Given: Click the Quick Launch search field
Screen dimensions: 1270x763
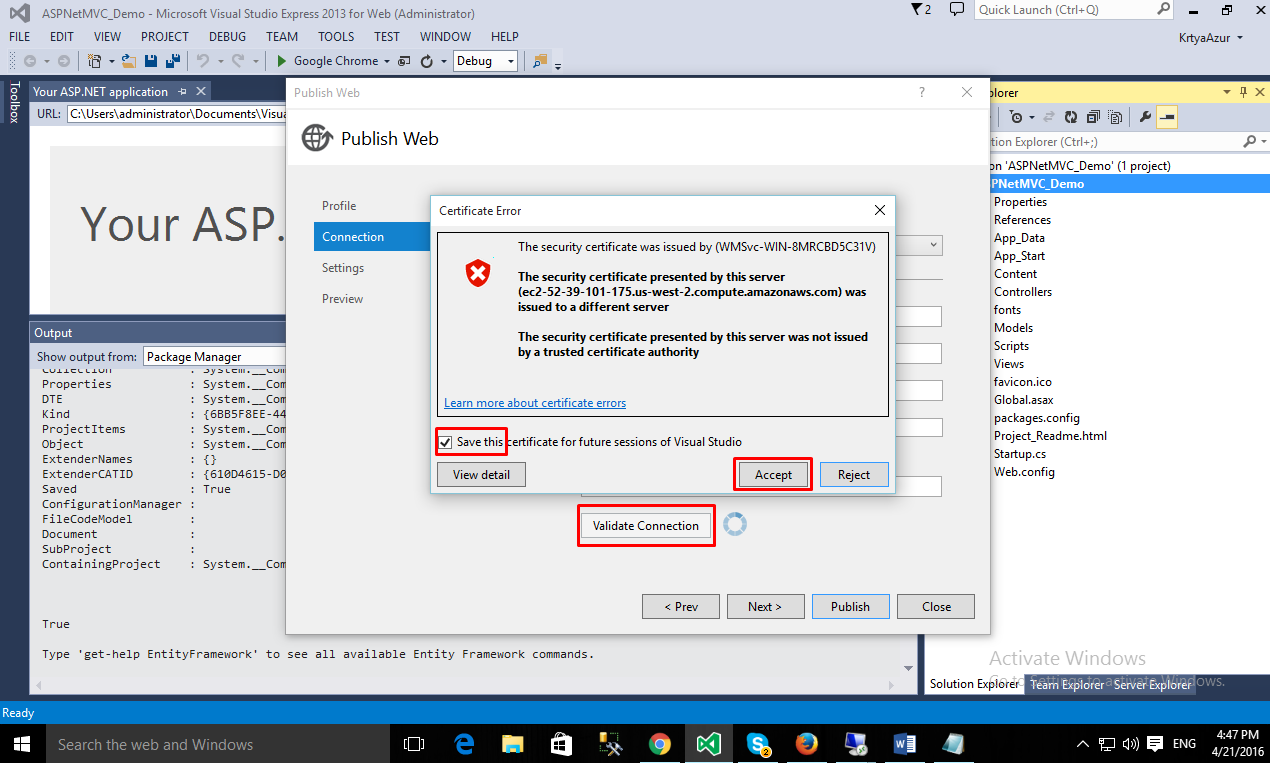Looking at the screenshot, I should (1074, 10).
